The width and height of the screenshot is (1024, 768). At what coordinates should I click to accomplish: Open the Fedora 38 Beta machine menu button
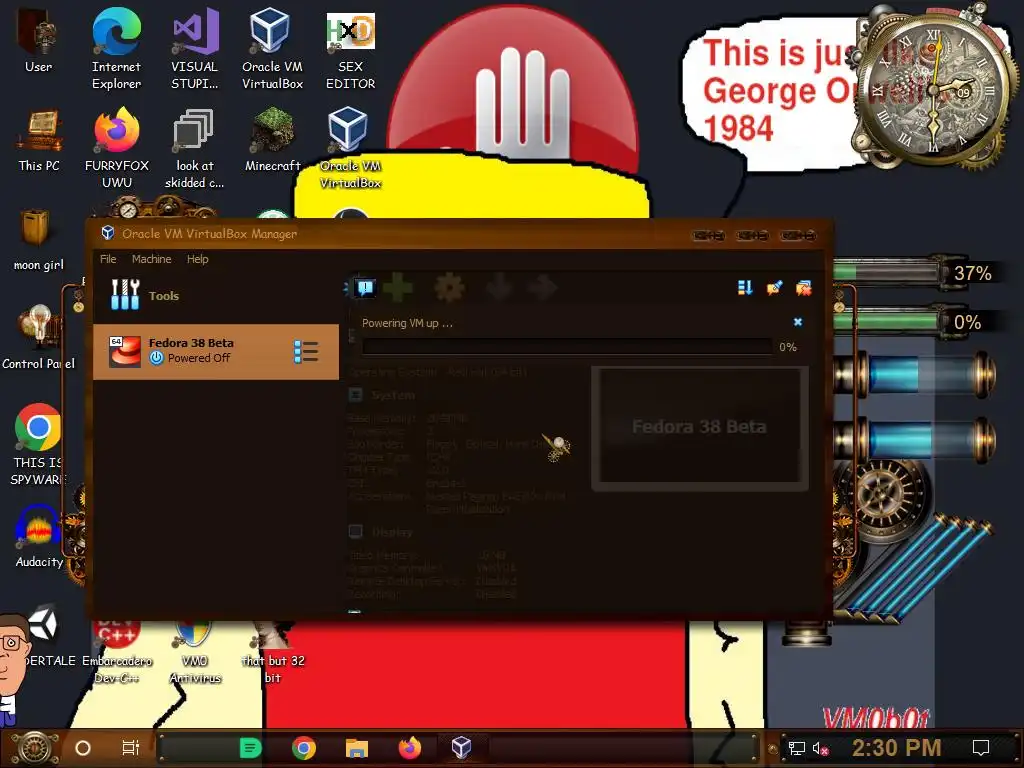[306, 351]
